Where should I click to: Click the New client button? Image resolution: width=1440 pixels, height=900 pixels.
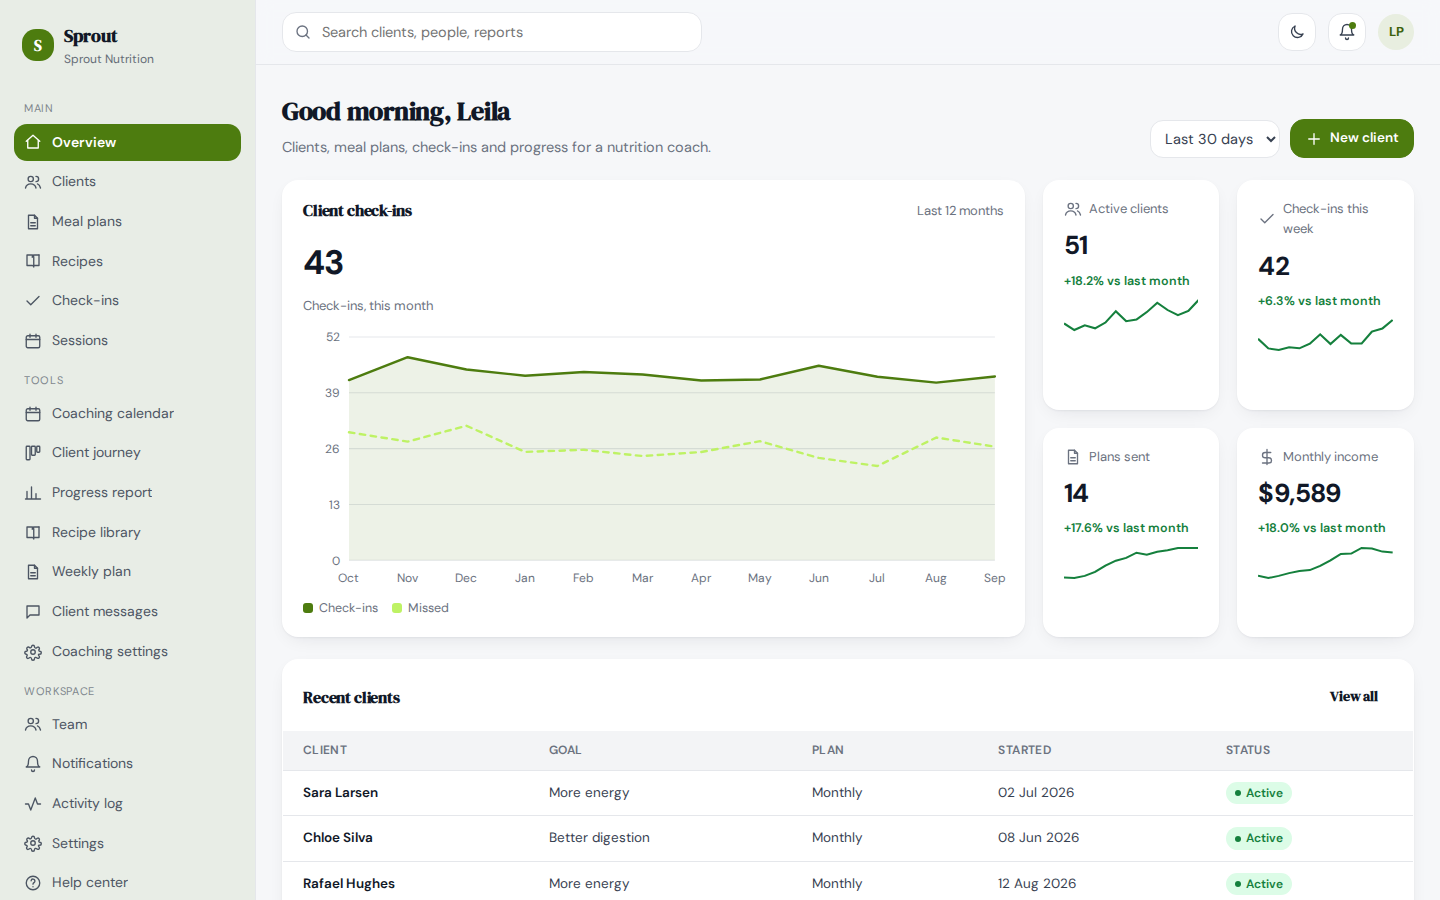(1352, 138)
